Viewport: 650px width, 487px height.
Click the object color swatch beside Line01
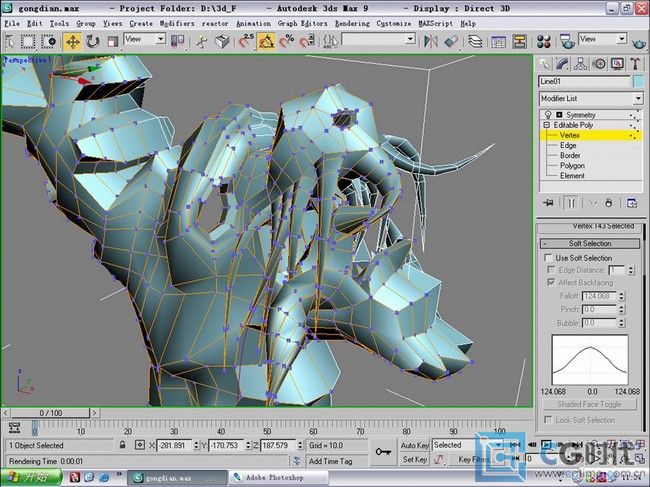pos(639,82)
